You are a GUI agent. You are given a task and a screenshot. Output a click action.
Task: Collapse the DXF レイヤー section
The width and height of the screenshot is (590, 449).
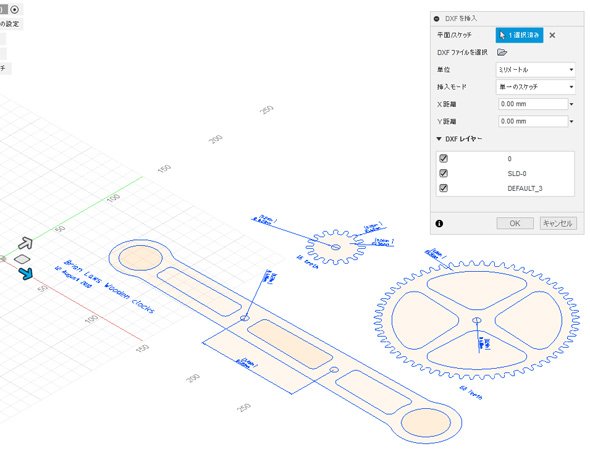click(x=439, y=139)
